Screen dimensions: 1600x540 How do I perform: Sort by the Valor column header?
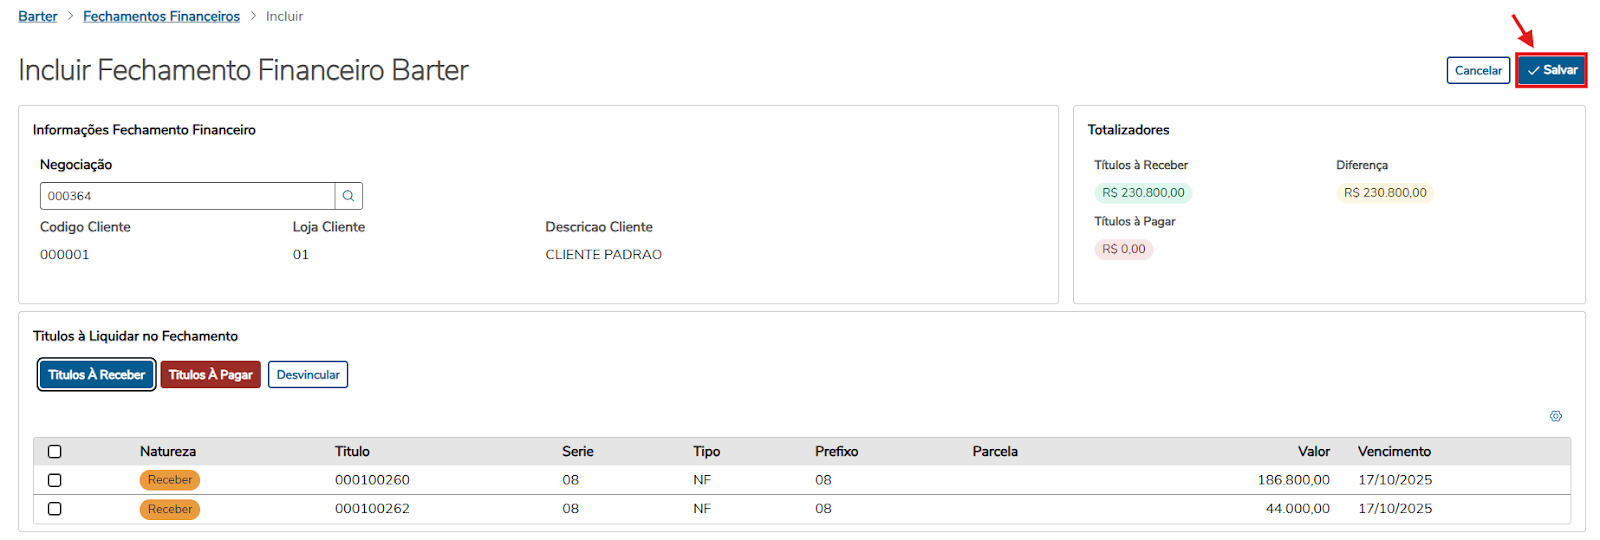[x=1313, y=452]
